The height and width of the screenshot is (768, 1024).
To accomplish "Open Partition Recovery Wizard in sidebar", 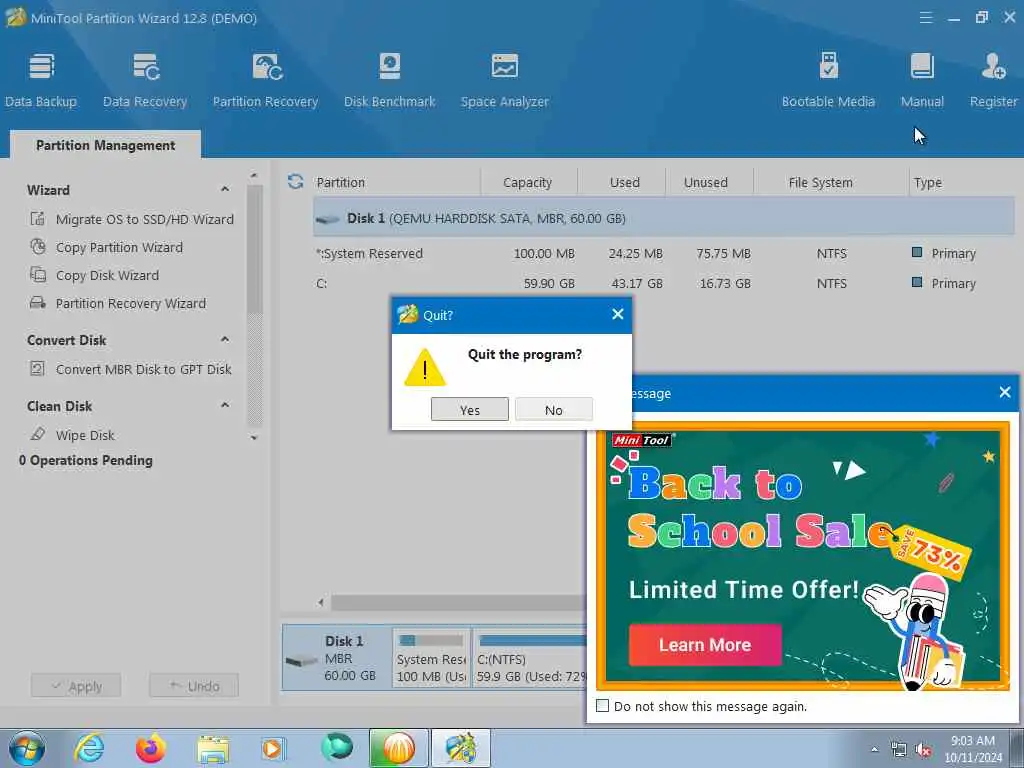I will point(131,304).
